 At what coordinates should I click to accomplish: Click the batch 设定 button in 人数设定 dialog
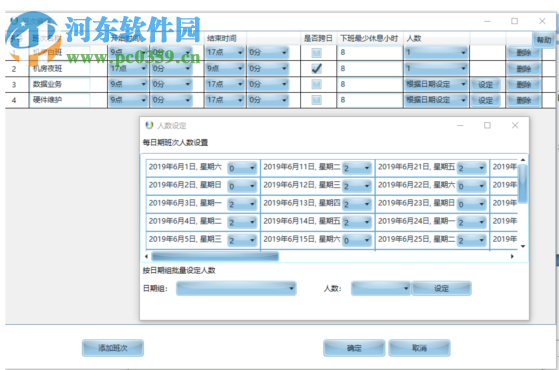point(441,288)
